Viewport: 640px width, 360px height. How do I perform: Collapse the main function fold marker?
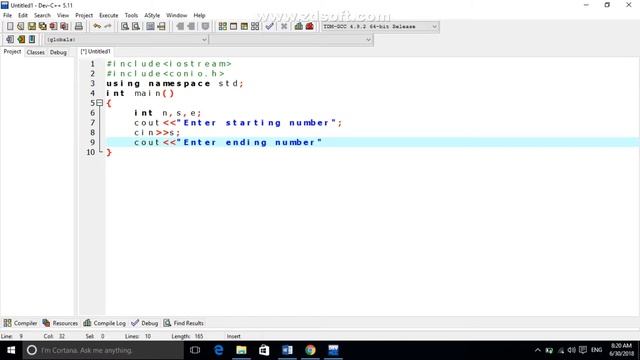(99, 103)
